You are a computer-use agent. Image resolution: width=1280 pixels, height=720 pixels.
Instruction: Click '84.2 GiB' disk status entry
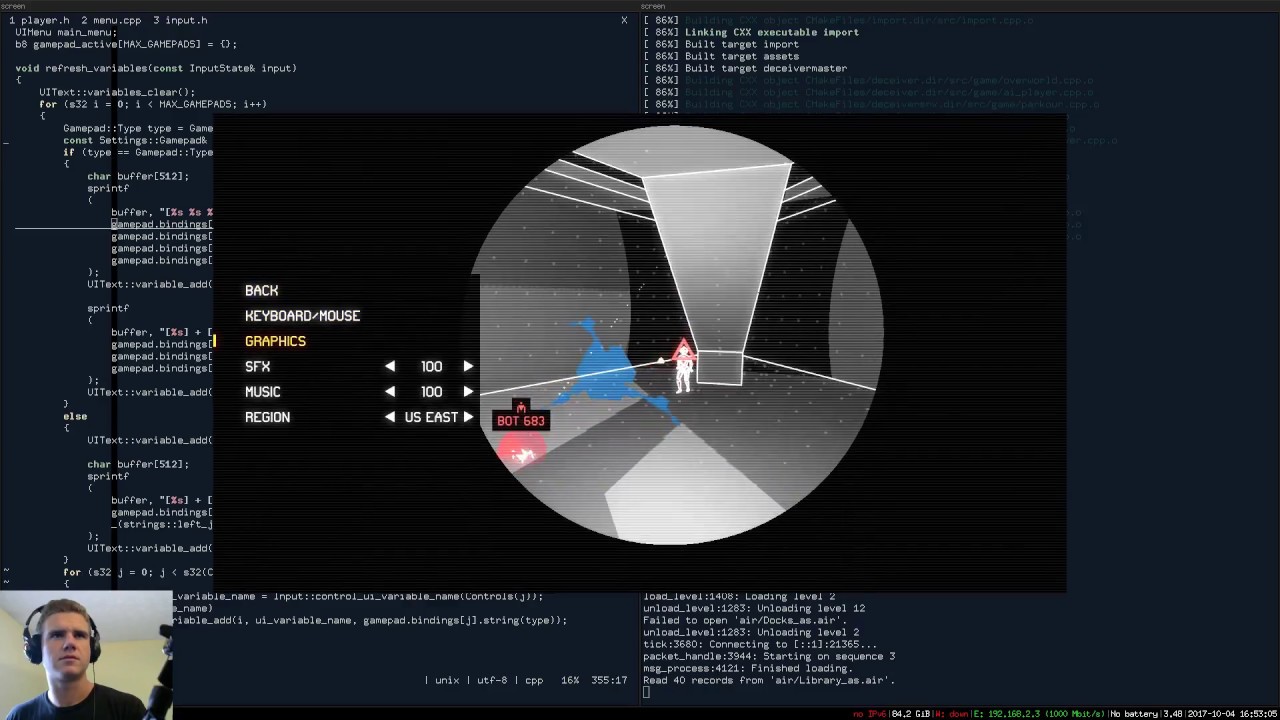coord(910,714)
